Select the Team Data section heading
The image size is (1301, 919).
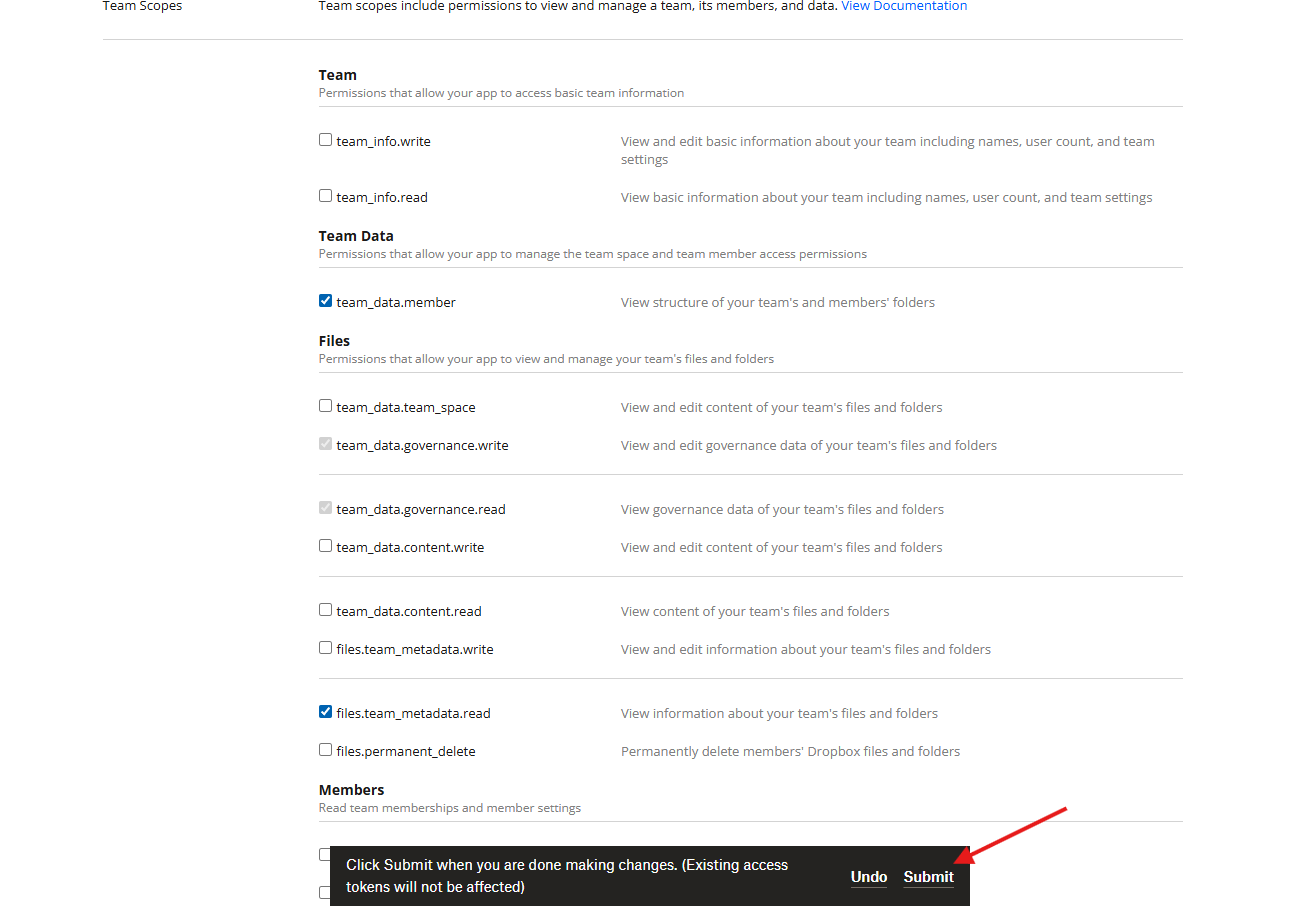356,236
